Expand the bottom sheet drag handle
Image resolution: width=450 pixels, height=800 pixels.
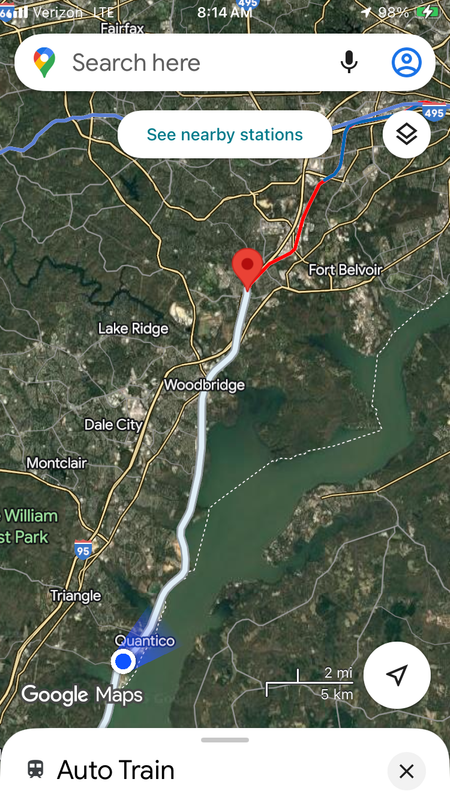(x=225, y=740)
